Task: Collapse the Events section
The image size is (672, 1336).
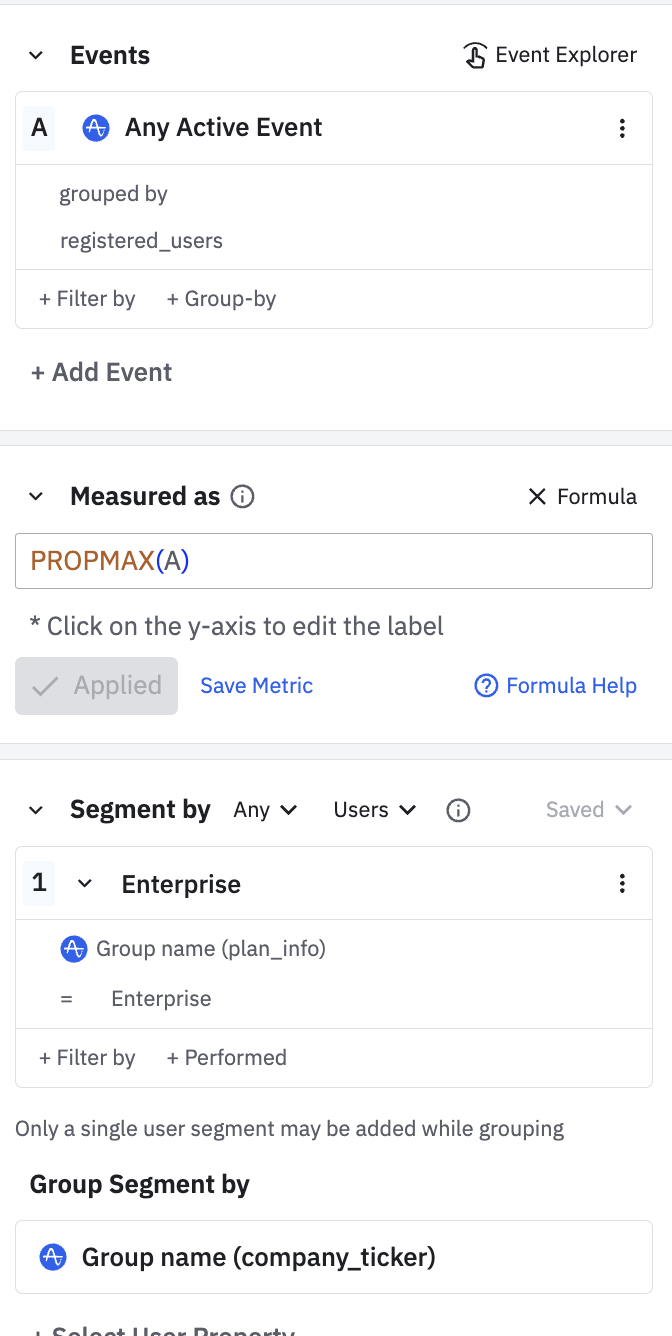Action: click(x=36, y=56)
